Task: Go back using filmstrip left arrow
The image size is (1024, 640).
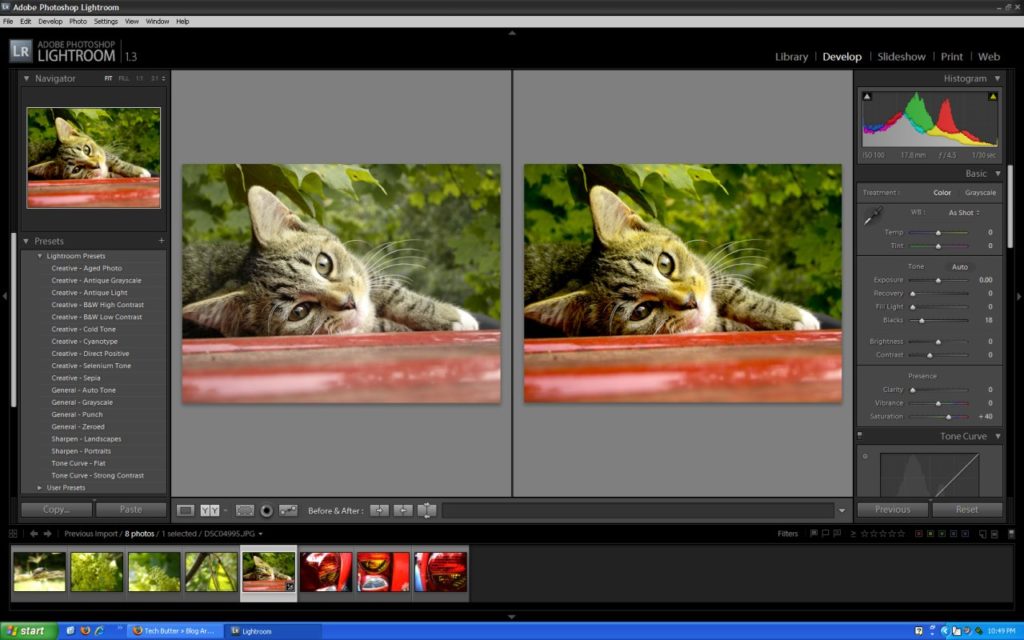Action: pyautogui.click(x=34, y=534)
